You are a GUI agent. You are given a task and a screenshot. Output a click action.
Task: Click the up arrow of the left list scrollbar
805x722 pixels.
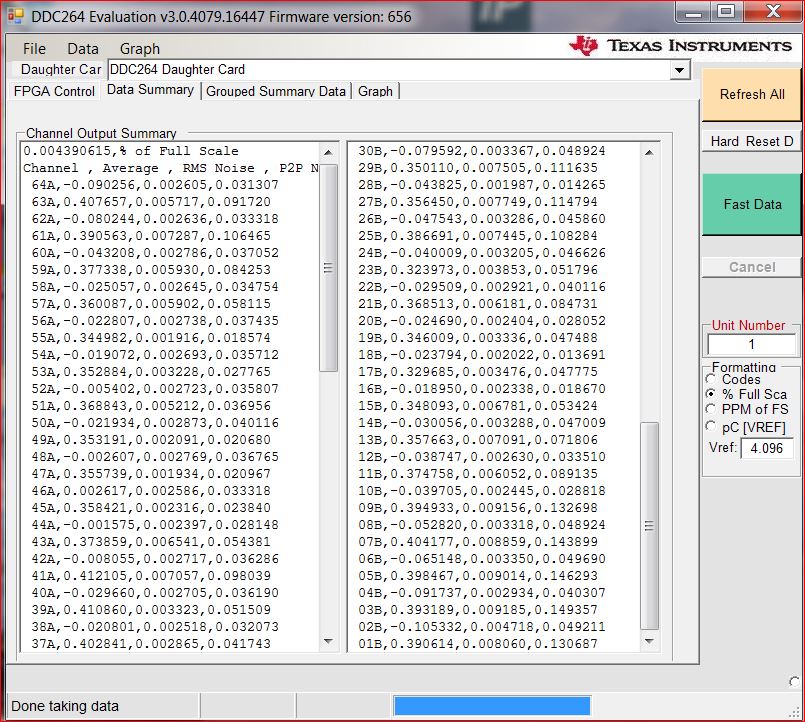(x=328, y=153)
